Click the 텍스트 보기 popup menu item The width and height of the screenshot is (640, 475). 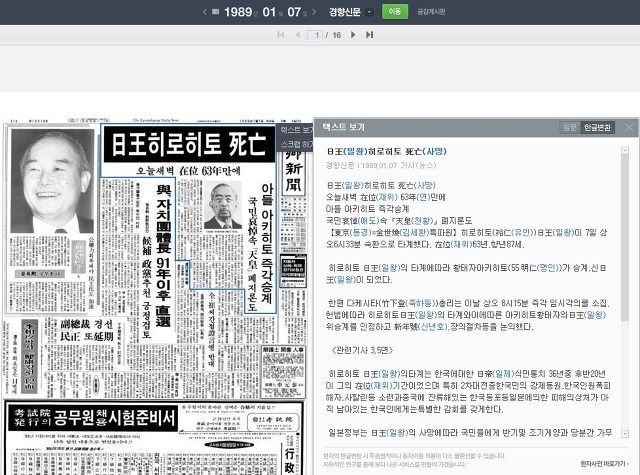pyautogui.click(x=296, y=130)
